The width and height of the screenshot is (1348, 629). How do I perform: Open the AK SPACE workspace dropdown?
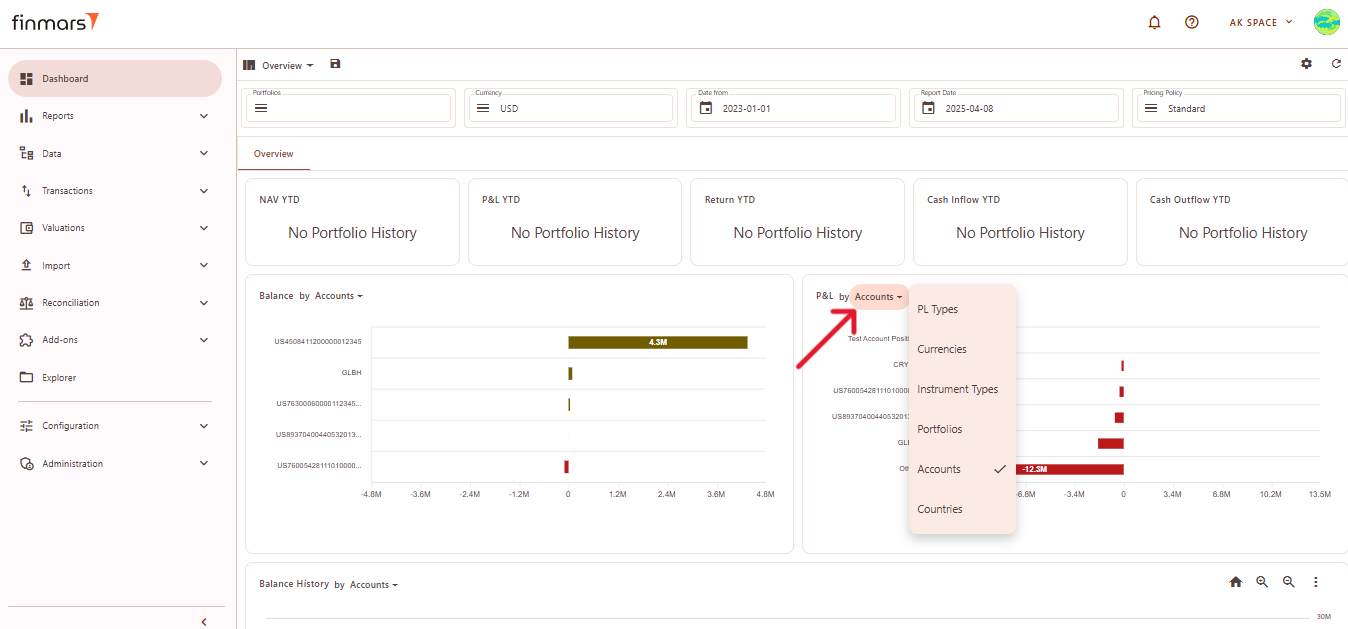(1260, 22)
